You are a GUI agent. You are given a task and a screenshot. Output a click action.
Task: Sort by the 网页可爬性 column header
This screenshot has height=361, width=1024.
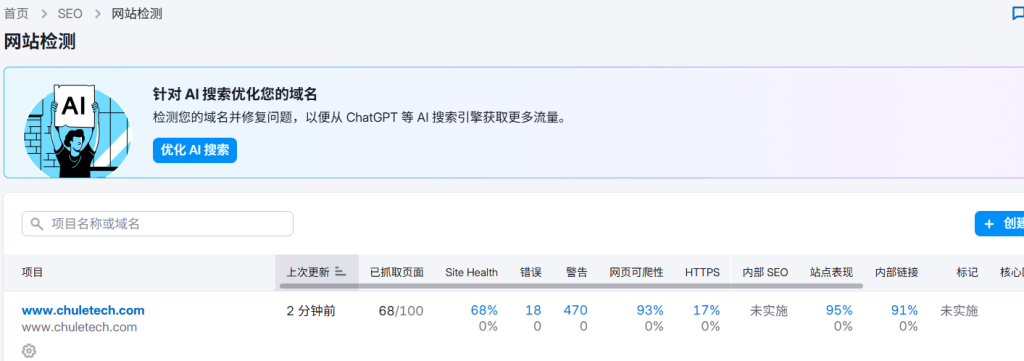tap(636, 272)
